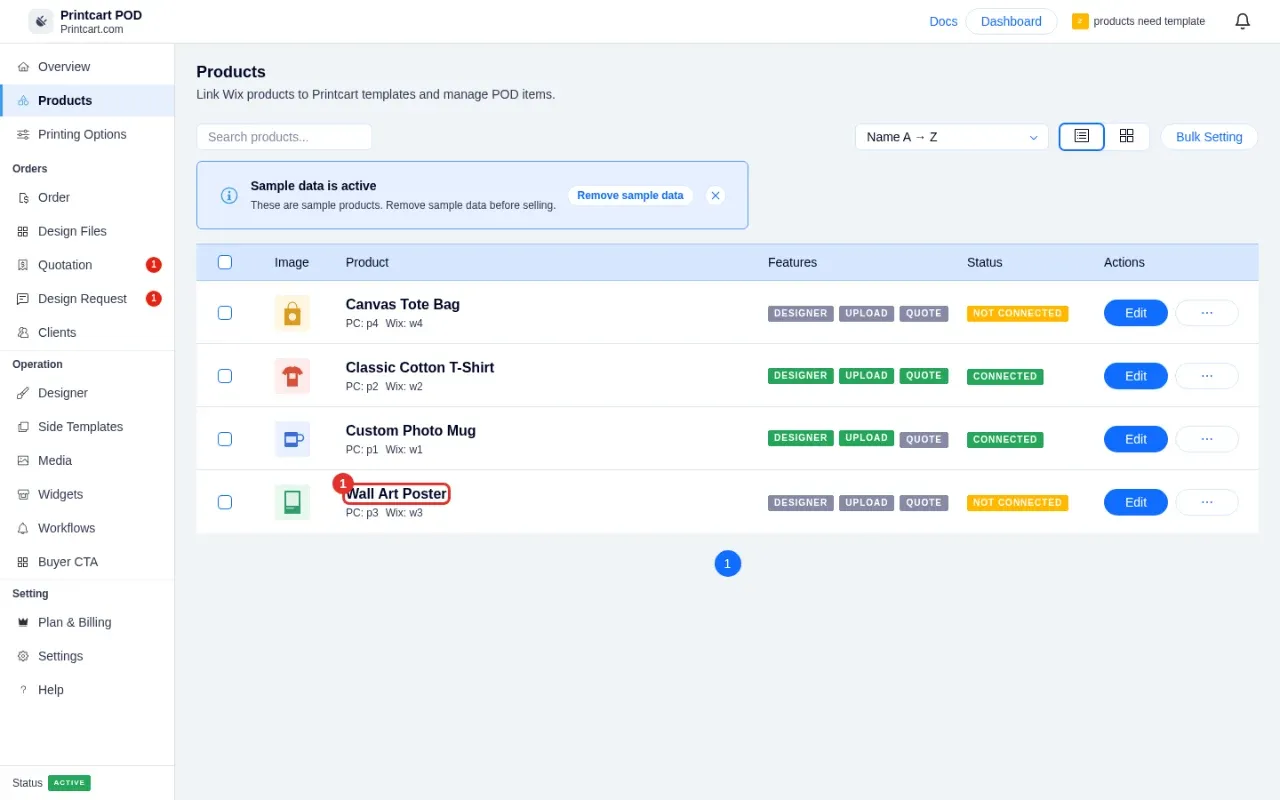1280x800 pixels.
Task: Open Design Files section
Action: pos(87,231)
